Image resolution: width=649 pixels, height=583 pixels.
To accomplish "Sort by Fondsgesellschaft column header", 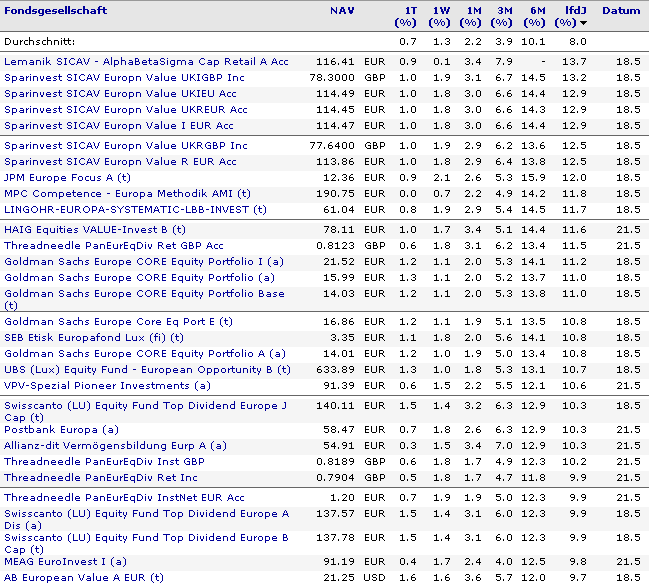I will point(55,10).
